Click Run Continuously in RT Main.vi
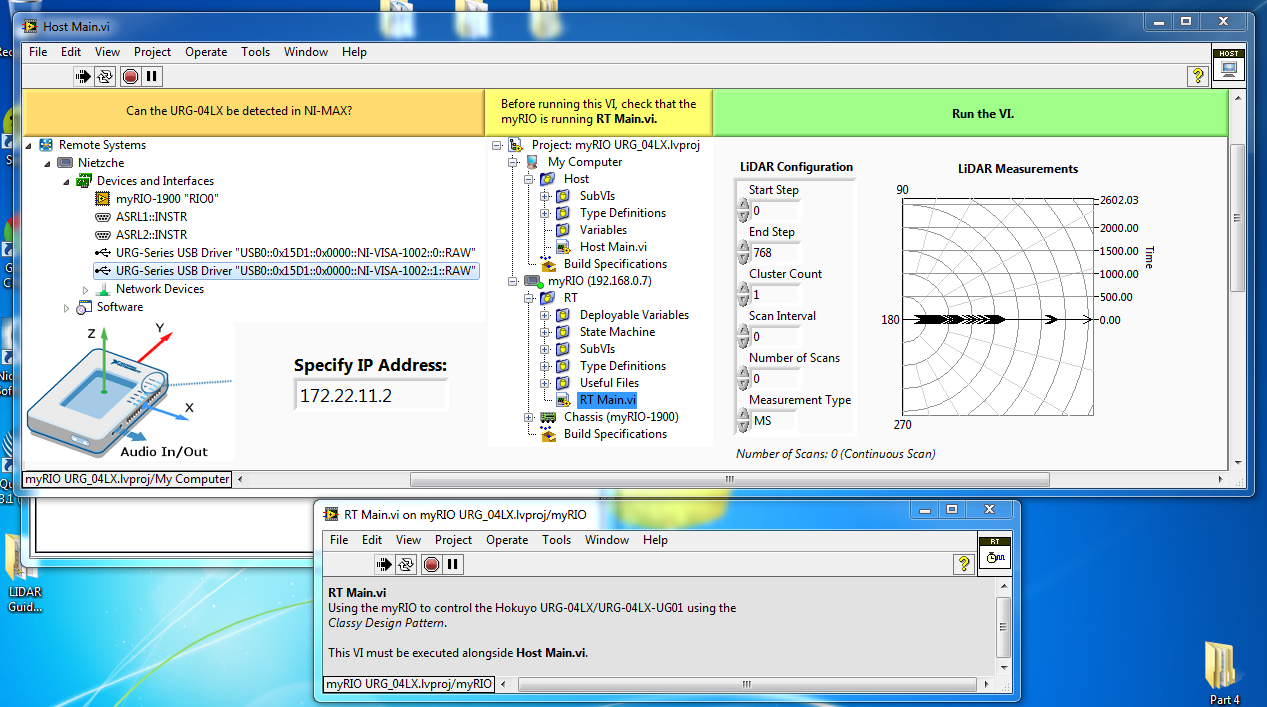 click(x=406, y=564)
